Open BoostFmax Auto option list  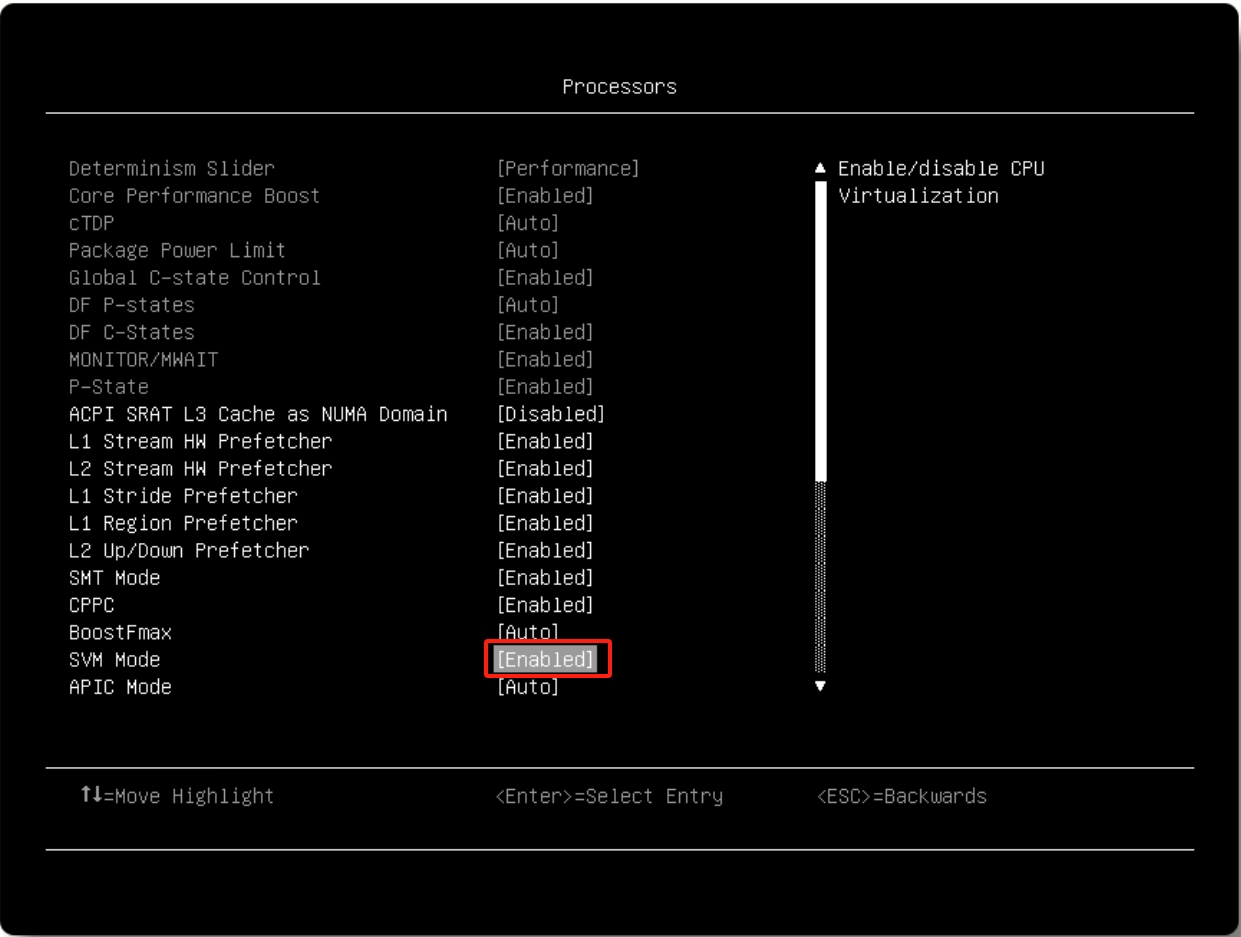pyautogui.click(x=528, y=632)
